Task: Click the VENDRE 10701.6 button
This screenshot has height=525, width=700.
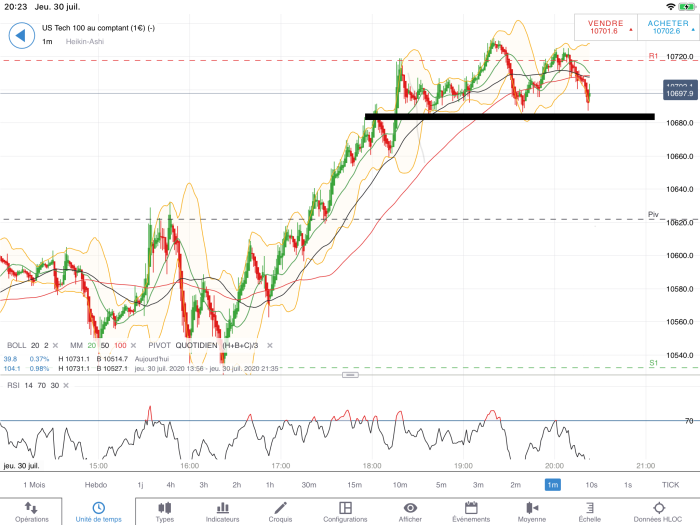Action: pos(605,27)
